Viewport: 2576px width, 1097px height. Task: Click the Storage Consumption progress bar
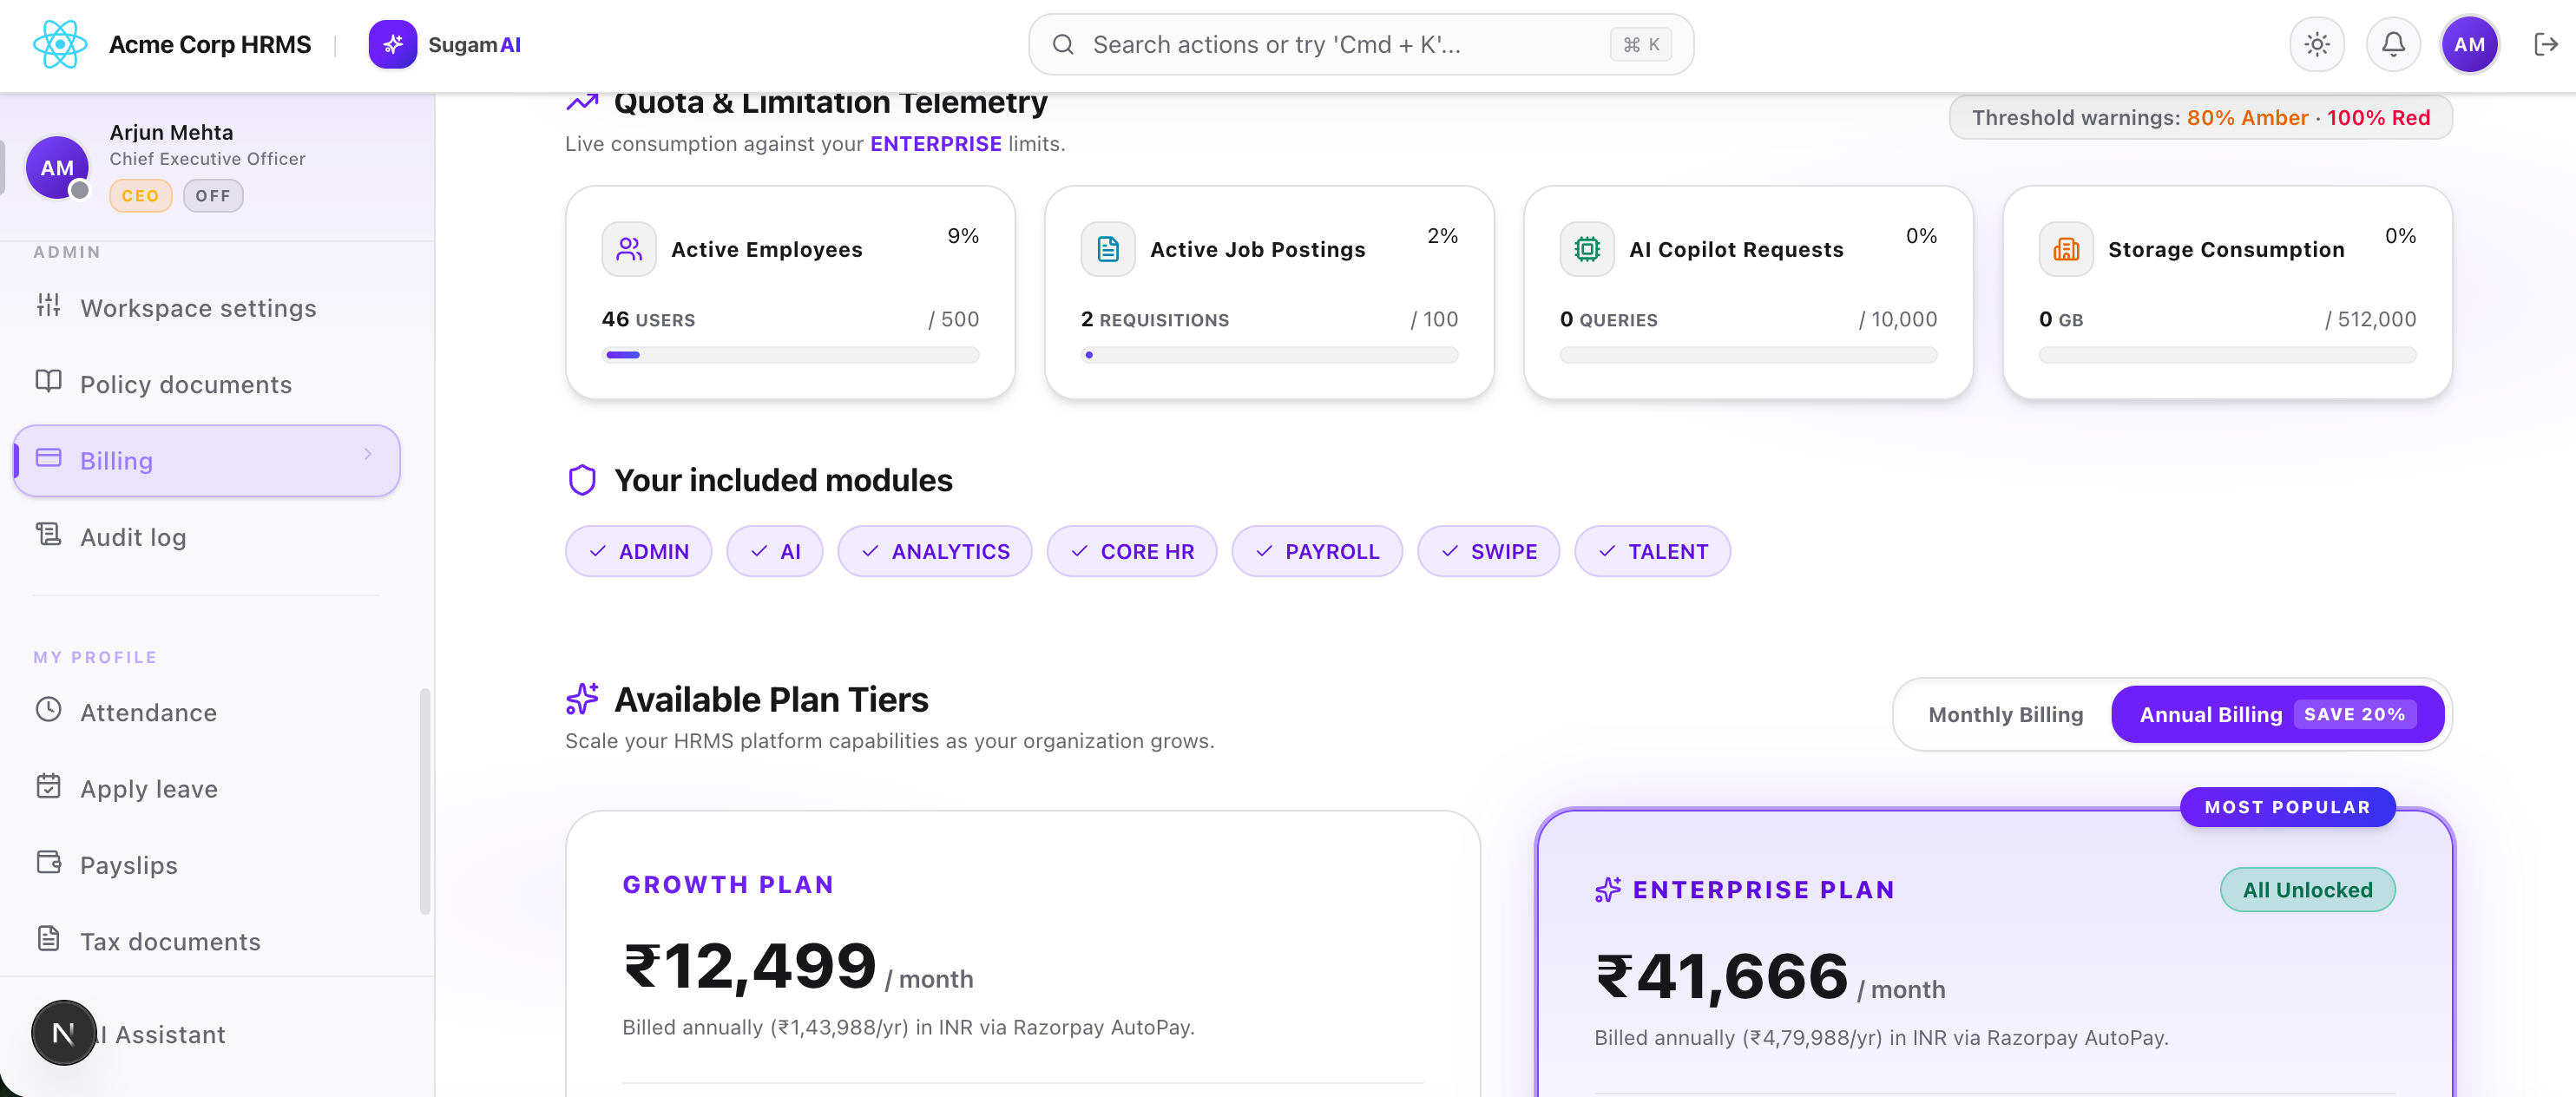click(x=2227, y=355)
